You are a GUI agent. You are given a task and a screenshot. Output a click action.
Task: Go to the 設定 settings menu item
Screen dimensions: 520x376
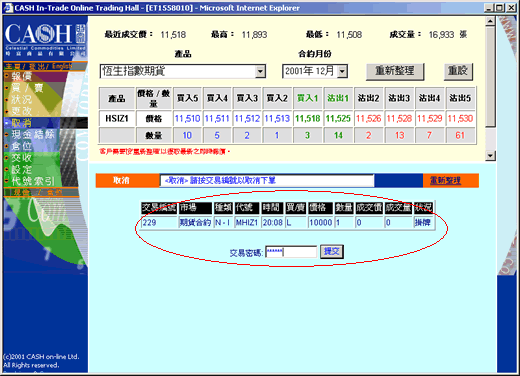22,169
